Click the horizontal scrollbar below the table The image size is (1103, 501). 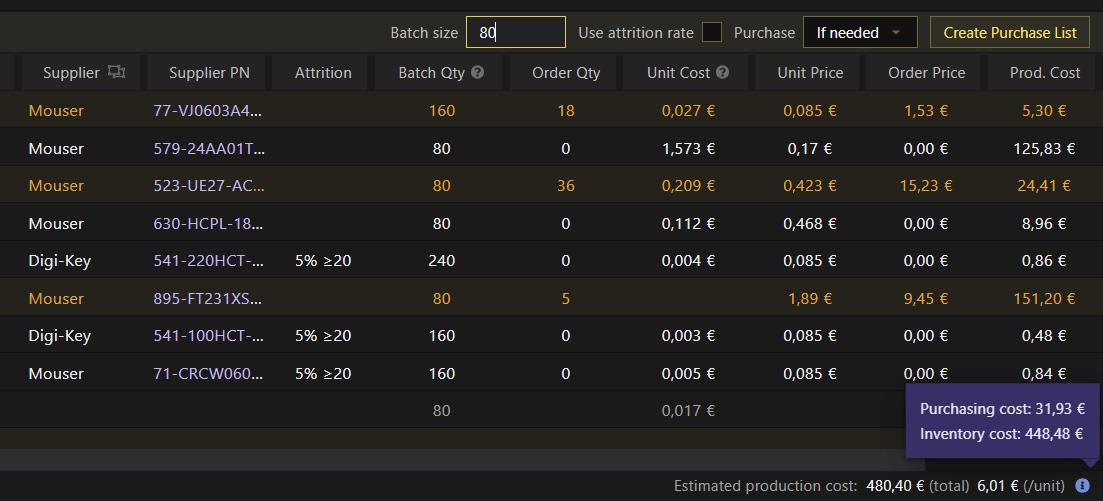[450, 459]
